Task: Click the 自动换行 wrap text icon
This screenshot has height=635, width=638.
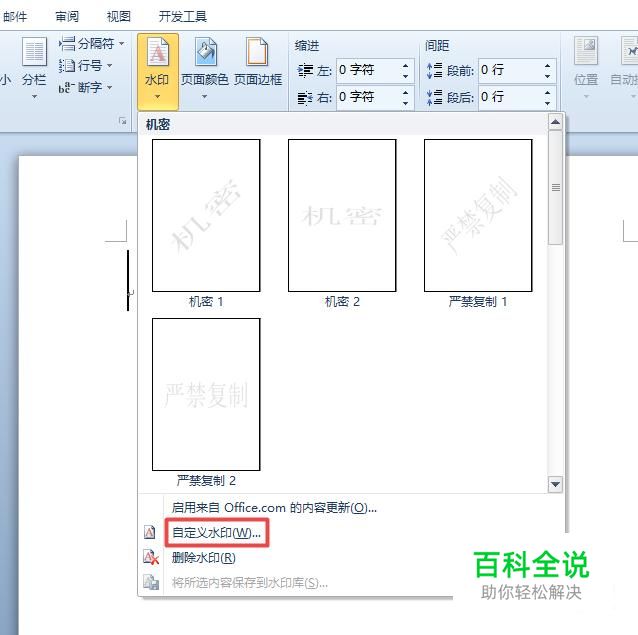Action: (x=629, y=51)
